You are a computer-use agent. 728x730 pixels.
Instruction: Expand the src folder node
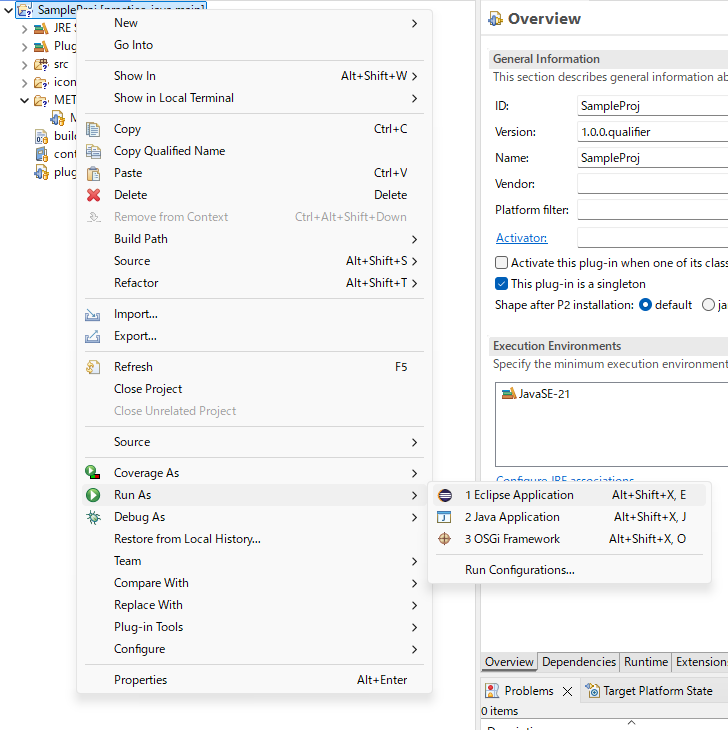tap(25, 65)
